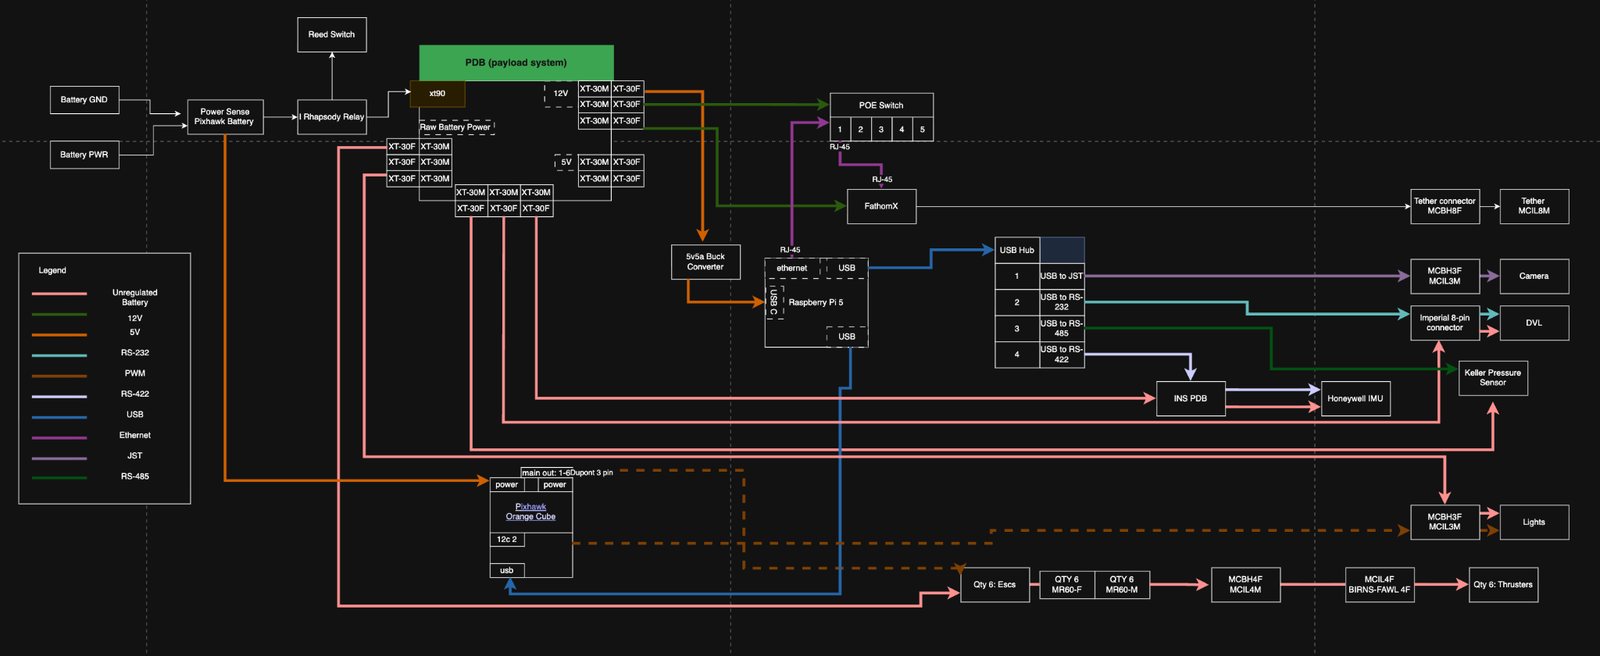The image size is (1600, 656).
Task: Click the USB Hub header cell
Action: [x=1017, y=250]
